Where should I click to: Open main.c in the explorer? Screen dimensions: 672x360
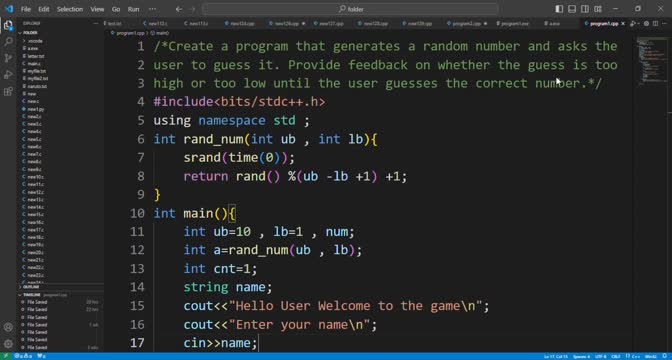click(33, 63)
